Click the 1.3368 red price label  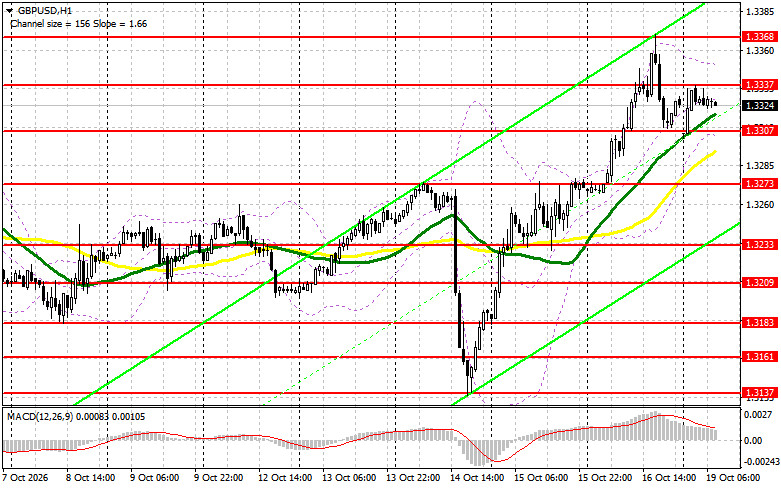pos(760,37)
